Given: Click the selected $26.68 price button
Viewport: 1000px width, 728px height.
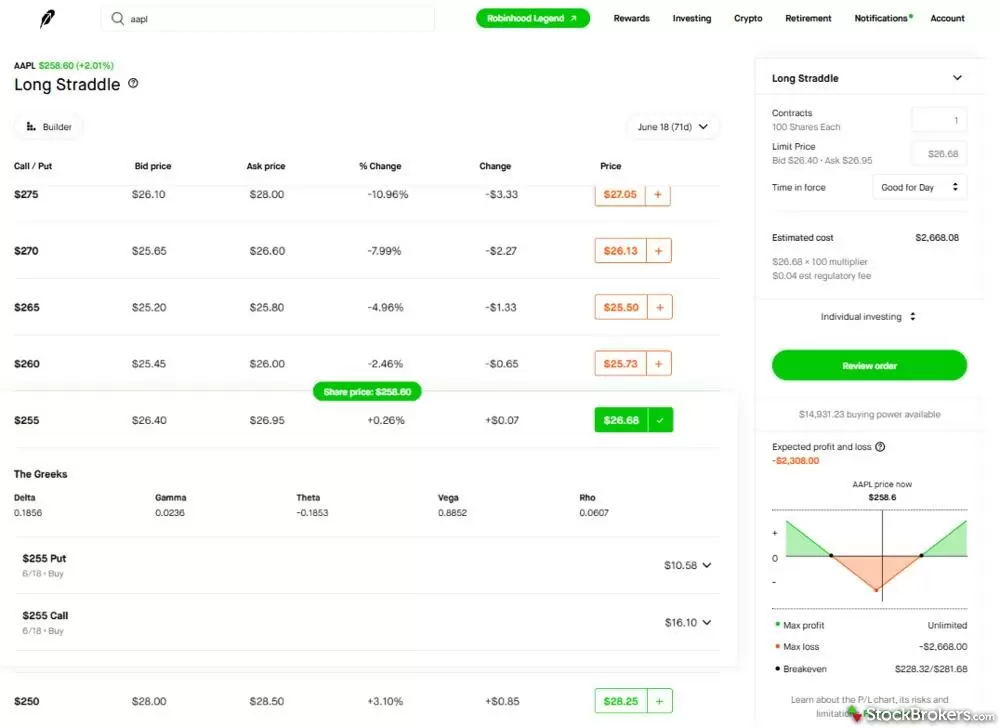Looking at the screenshot, I should click(621, 420).
